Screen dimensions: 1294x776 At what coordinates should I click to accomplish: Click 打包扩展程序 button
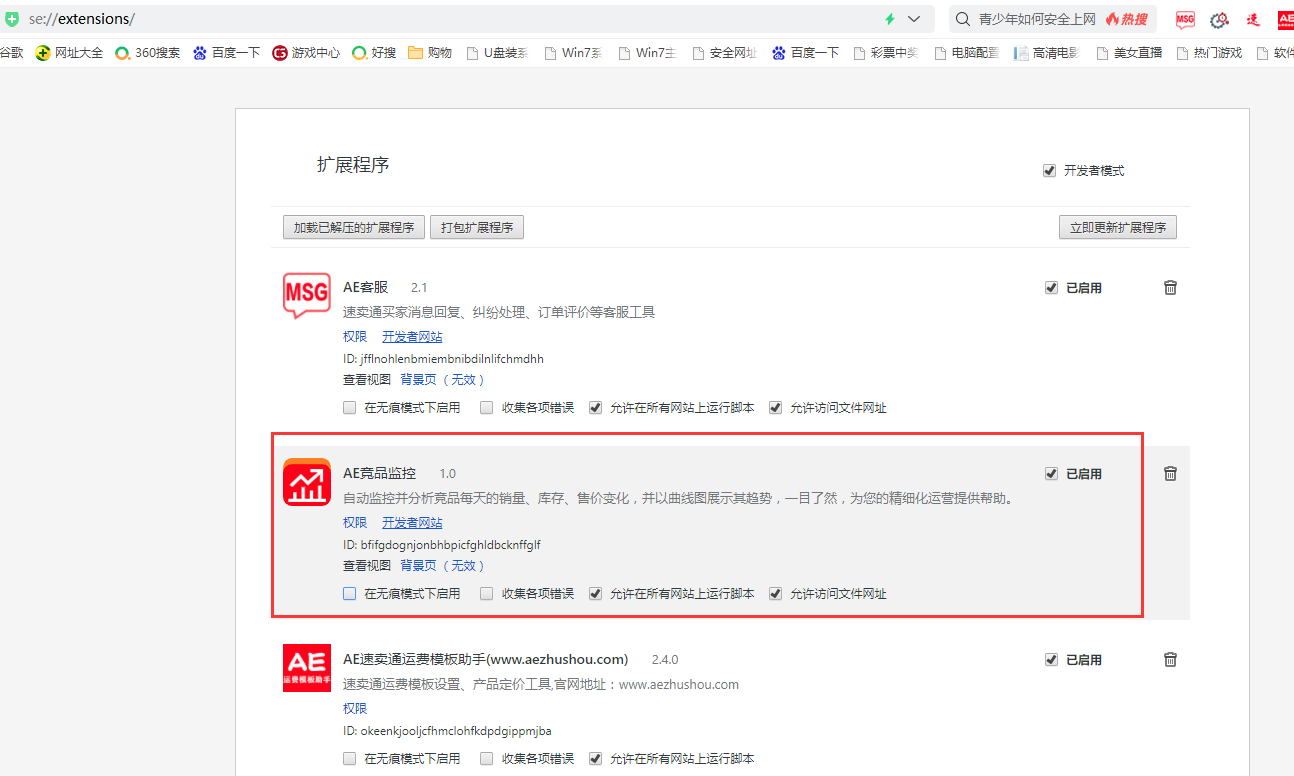click(477, 227)
